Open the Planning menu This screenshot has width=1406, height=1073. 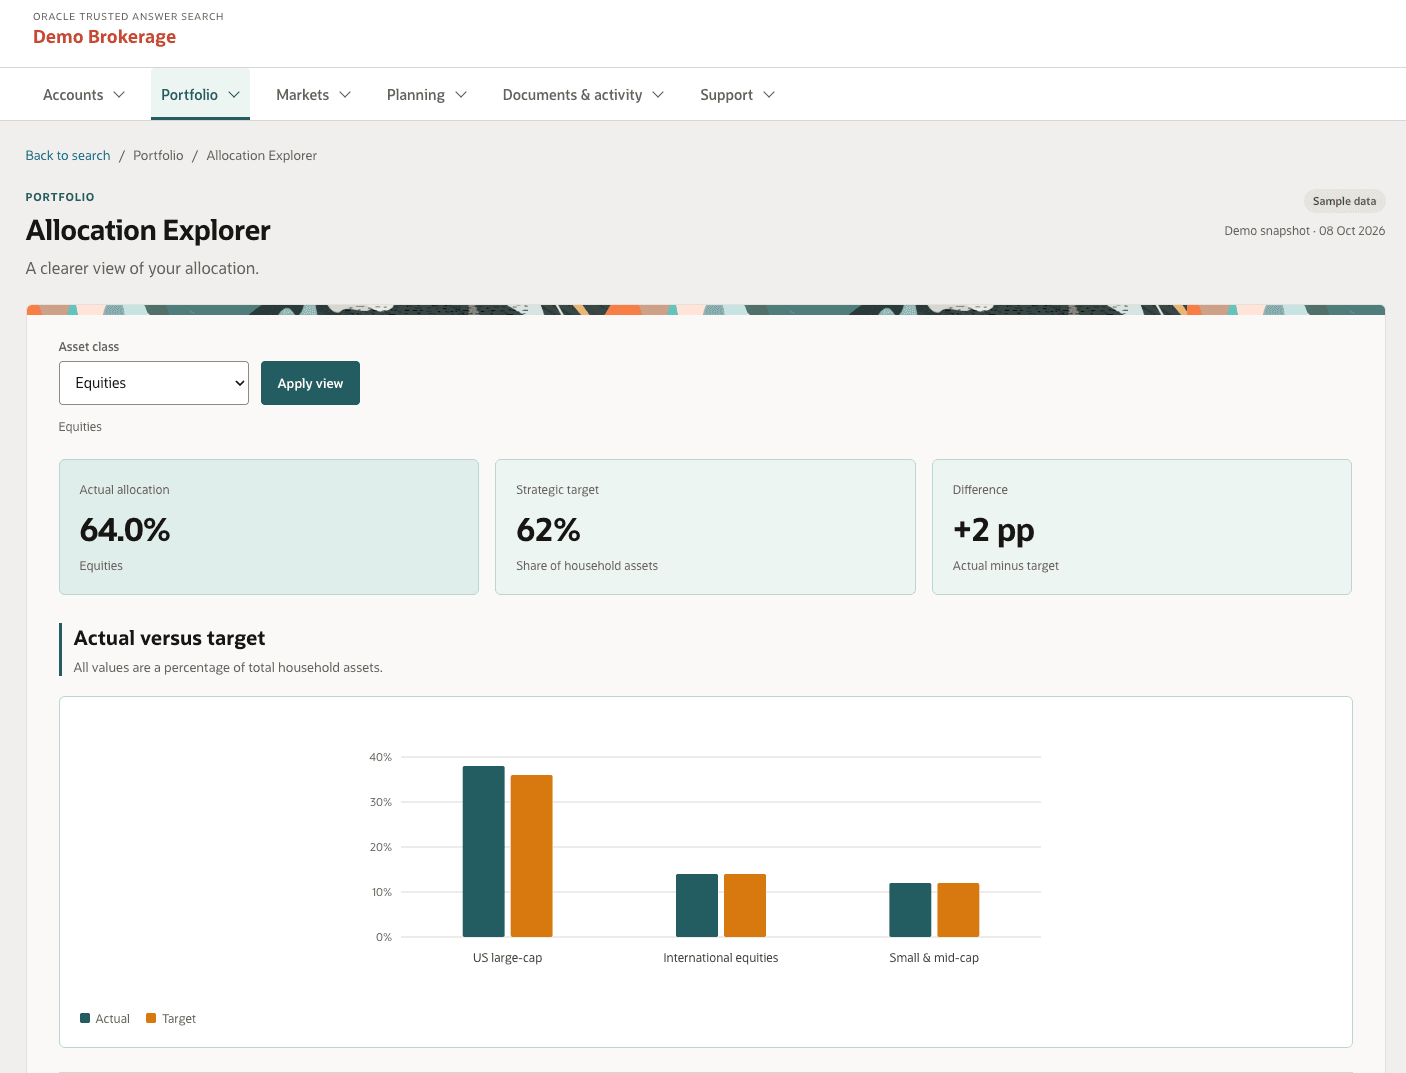(x=426, y=95)
